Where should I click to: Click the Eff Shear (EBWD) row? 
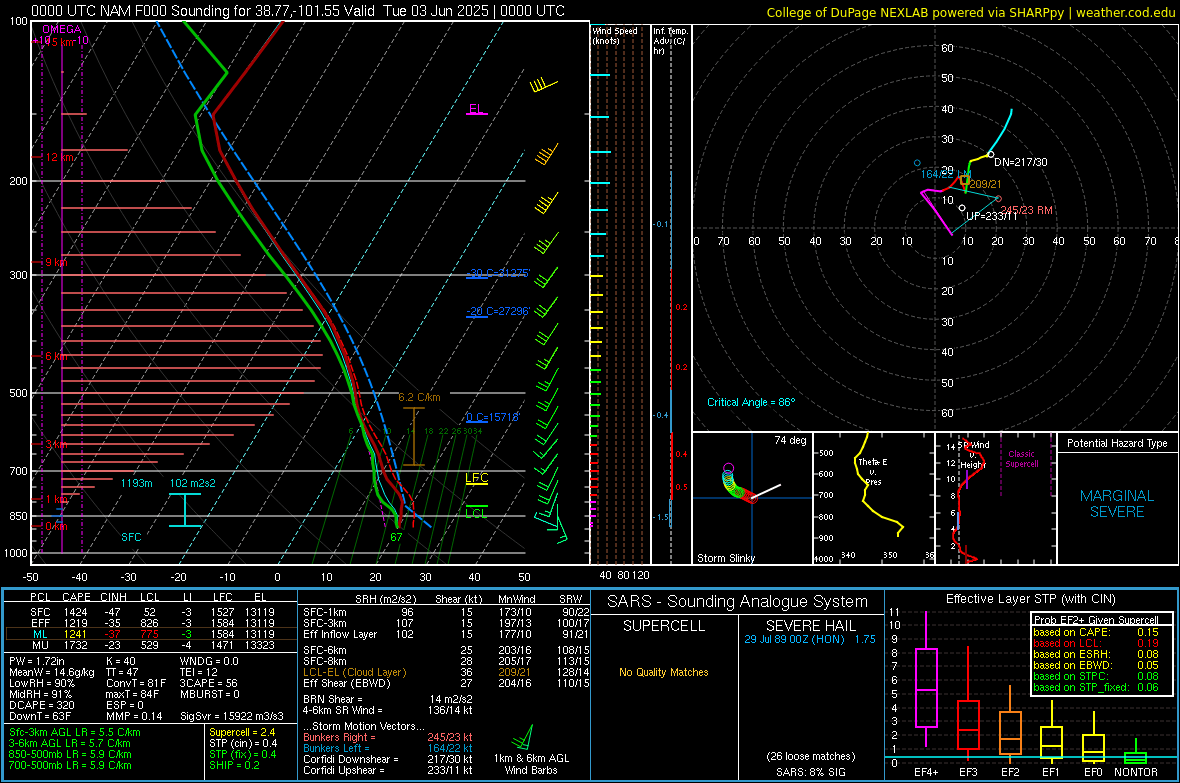446,683
